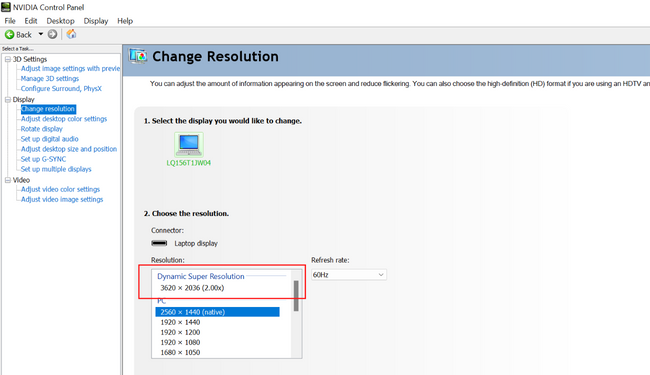Open Set up multiple displays
Image resolution: width=650 pixels, height=375 pixels.
[x=56, y=169]
